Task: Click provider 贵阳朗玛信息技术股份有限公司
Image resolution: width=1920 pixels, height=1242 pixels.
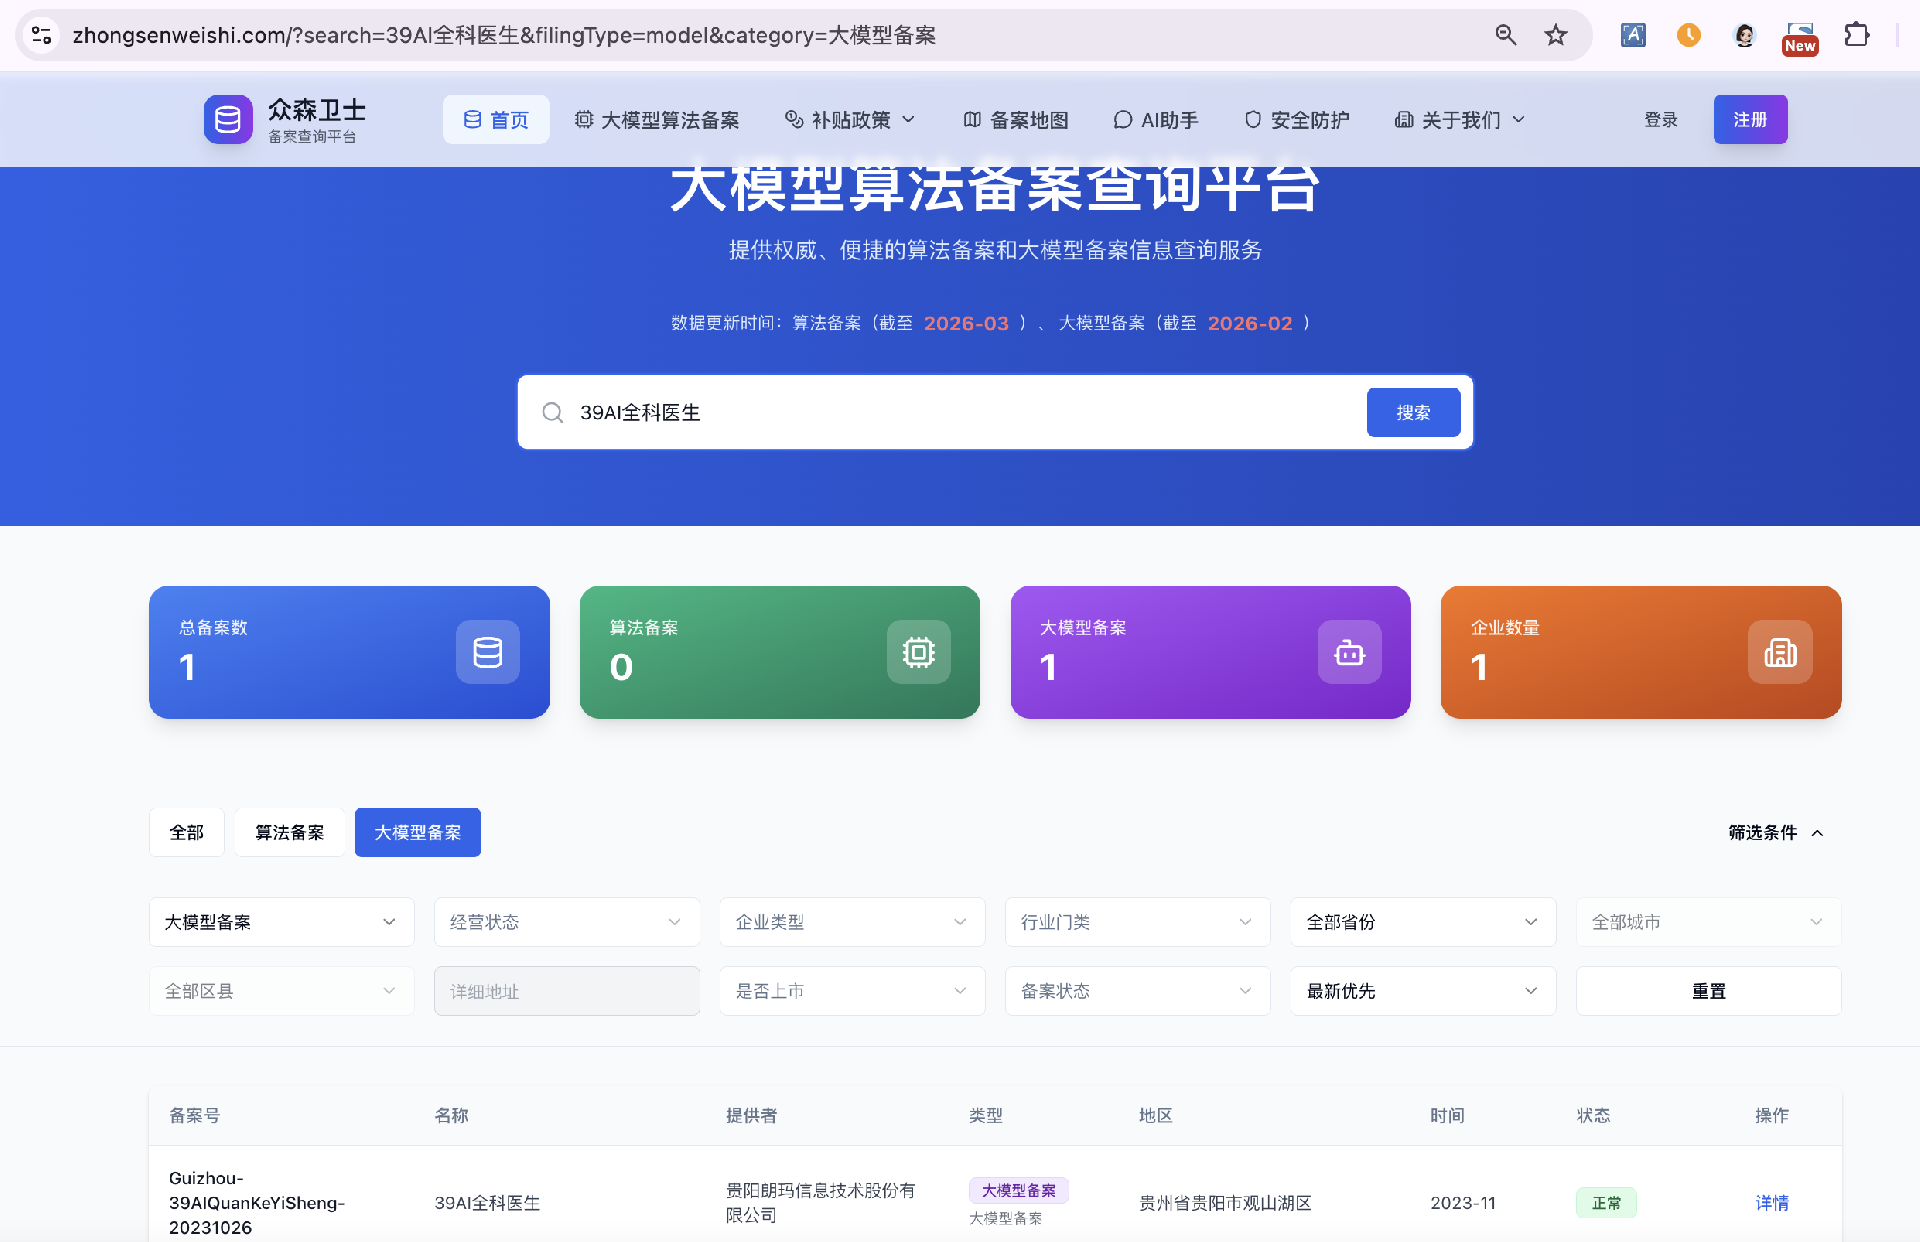Action: 821,1203
